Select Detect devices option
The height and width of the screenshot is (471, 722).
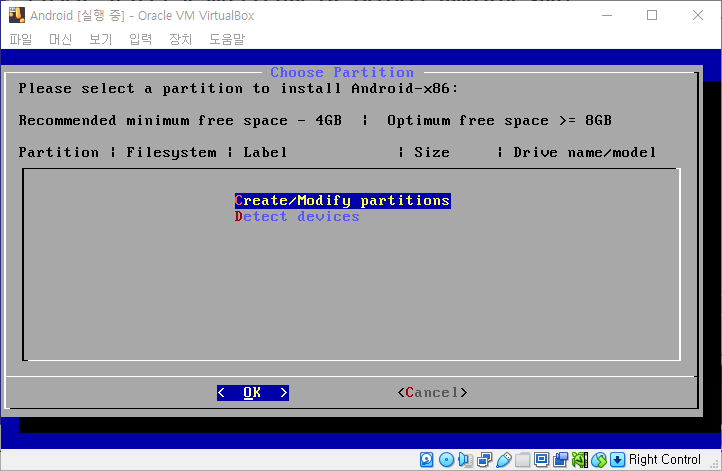click(x=297, y=216)
